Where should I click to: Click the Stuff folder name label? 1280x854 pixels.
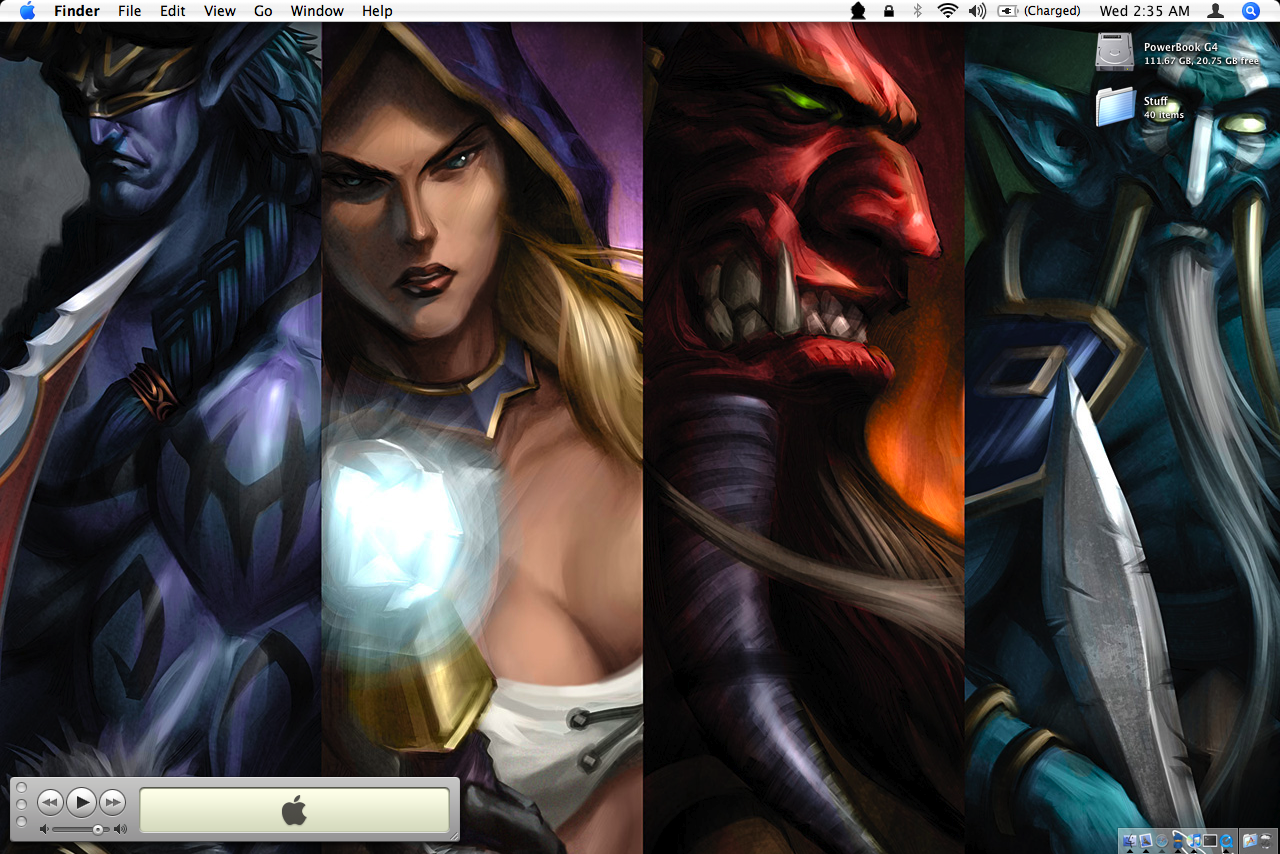pyautogui.click(x=1156, y=101)
